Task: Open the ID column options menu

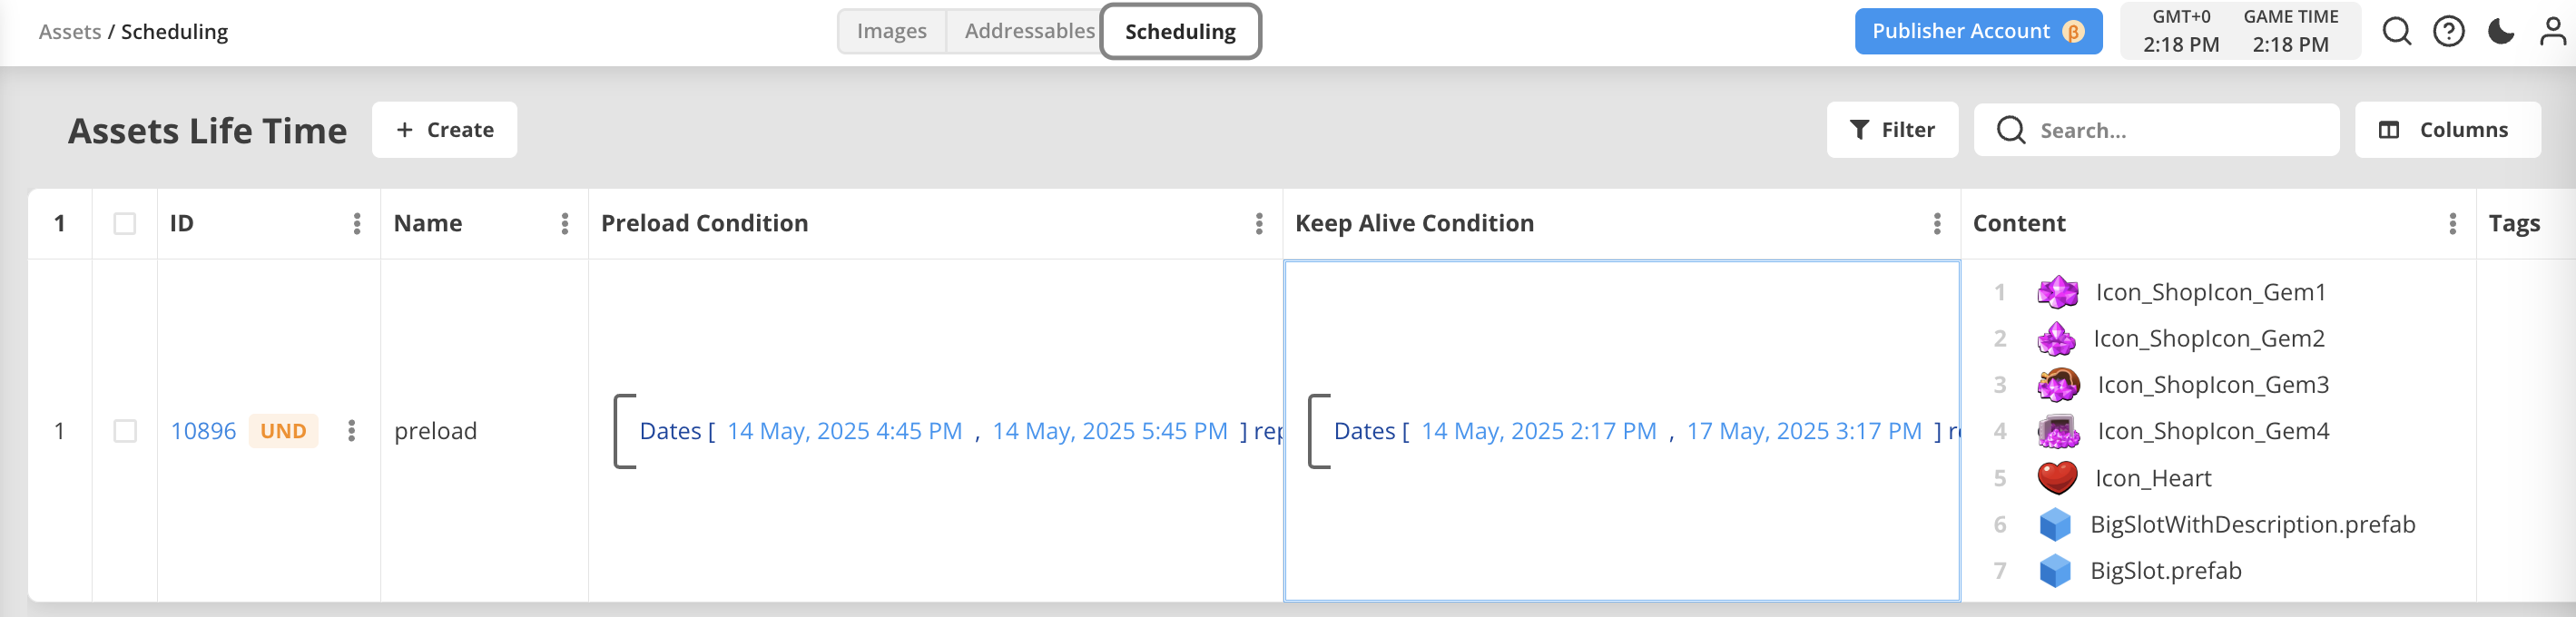Action: click(x=357, y=223)
